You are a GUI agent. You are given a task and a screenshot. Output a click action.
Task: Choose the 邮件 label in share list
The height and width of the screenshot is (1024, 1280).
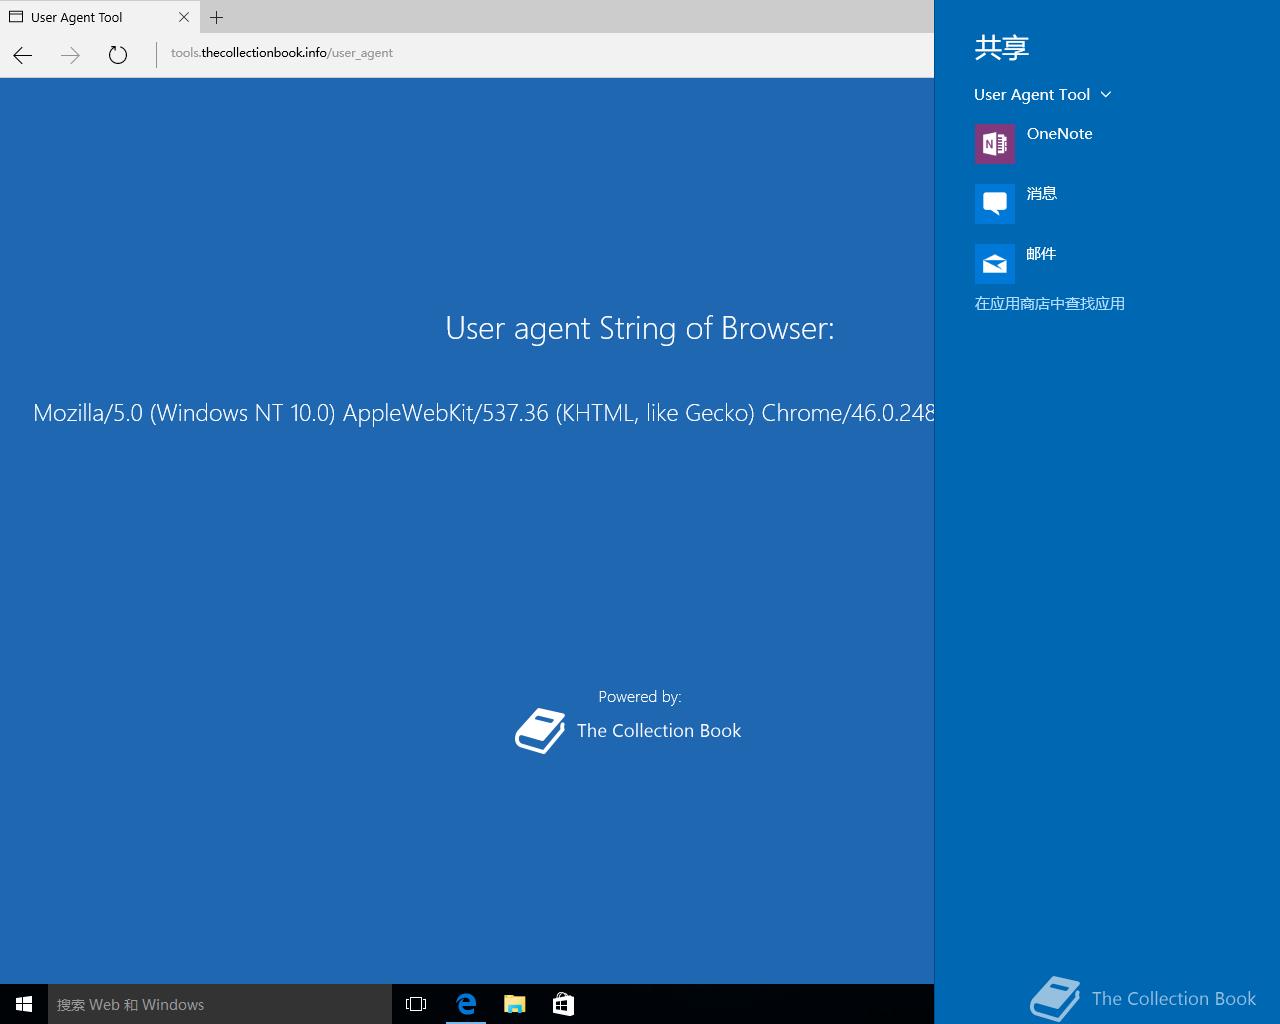[1041, 253]
